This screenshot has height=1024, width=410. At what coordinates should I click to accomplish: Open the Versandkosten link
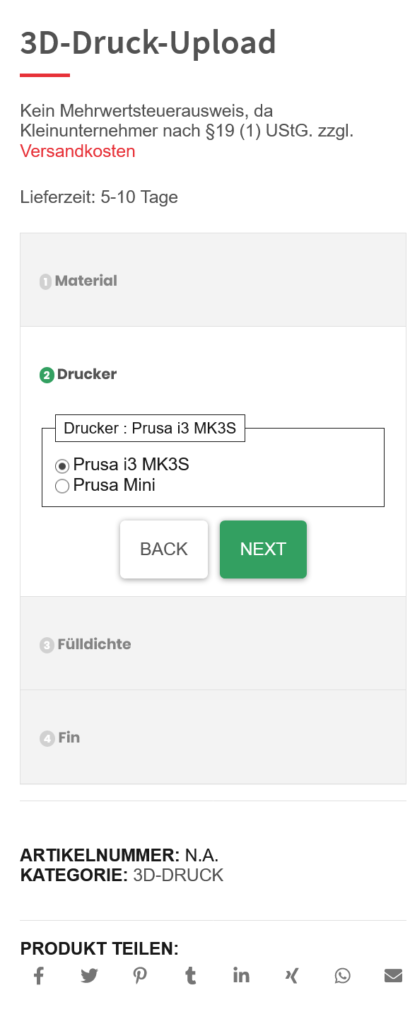pyautogui.click(x=78, y=152)
